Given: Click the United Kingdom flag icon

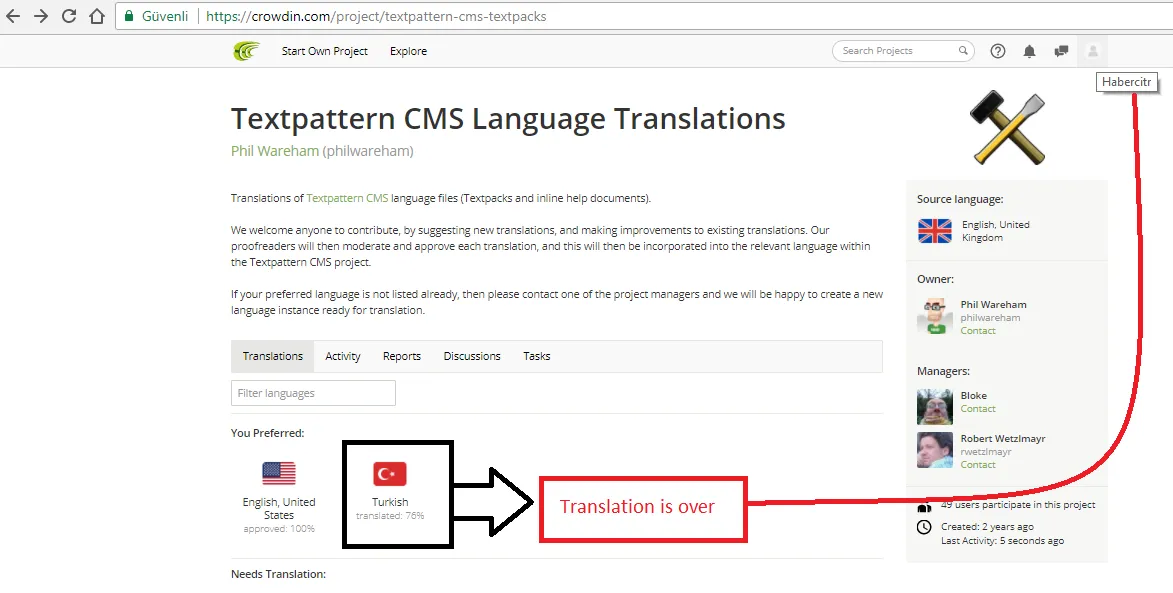Looking at the screenshot, I should click(x=934, y=231).
